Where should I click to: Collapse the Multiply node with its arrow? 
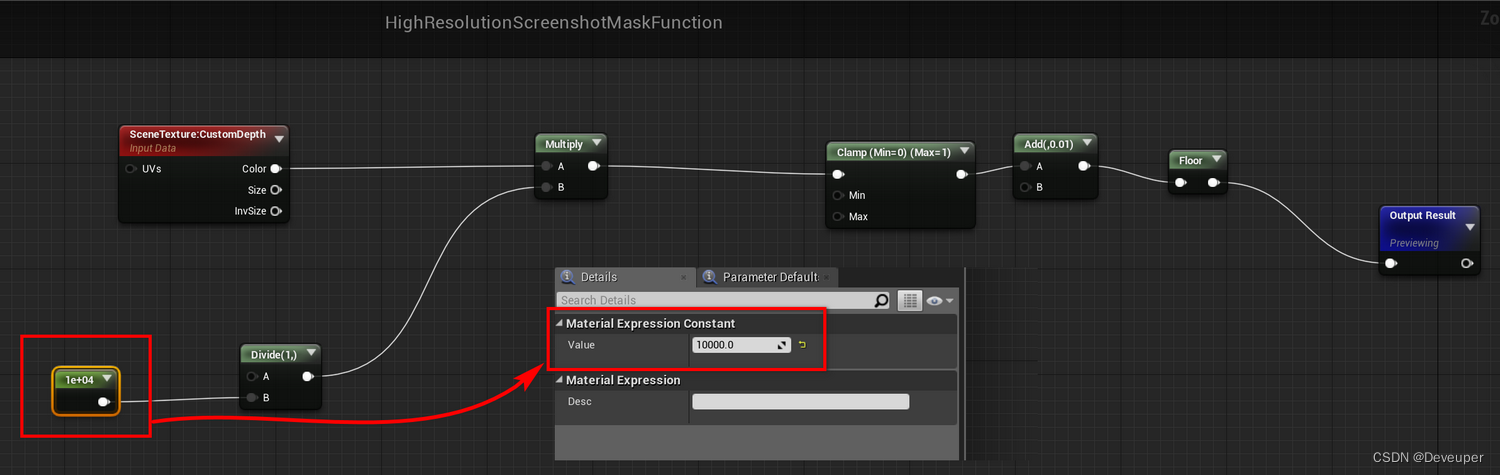point(597,144)
